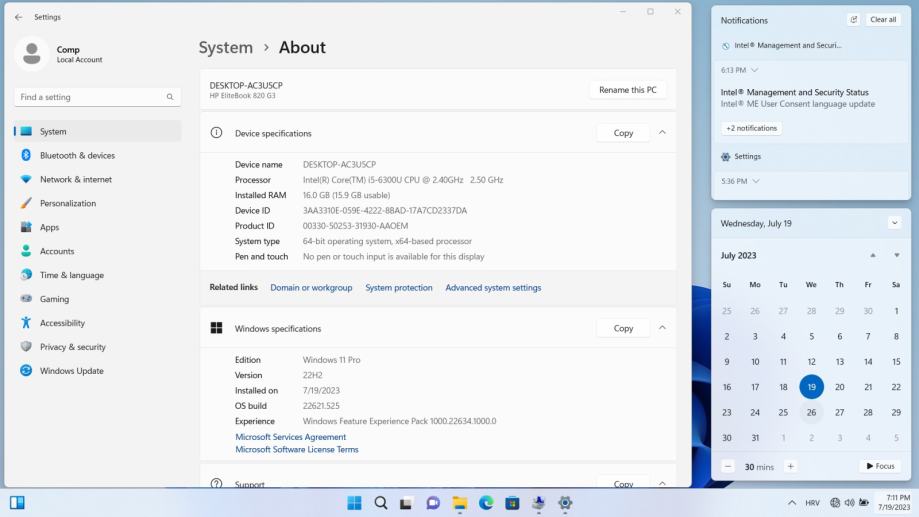Open notification settings icon beside Clear all
The image size is (919, 517).
(x=853, y=20)
